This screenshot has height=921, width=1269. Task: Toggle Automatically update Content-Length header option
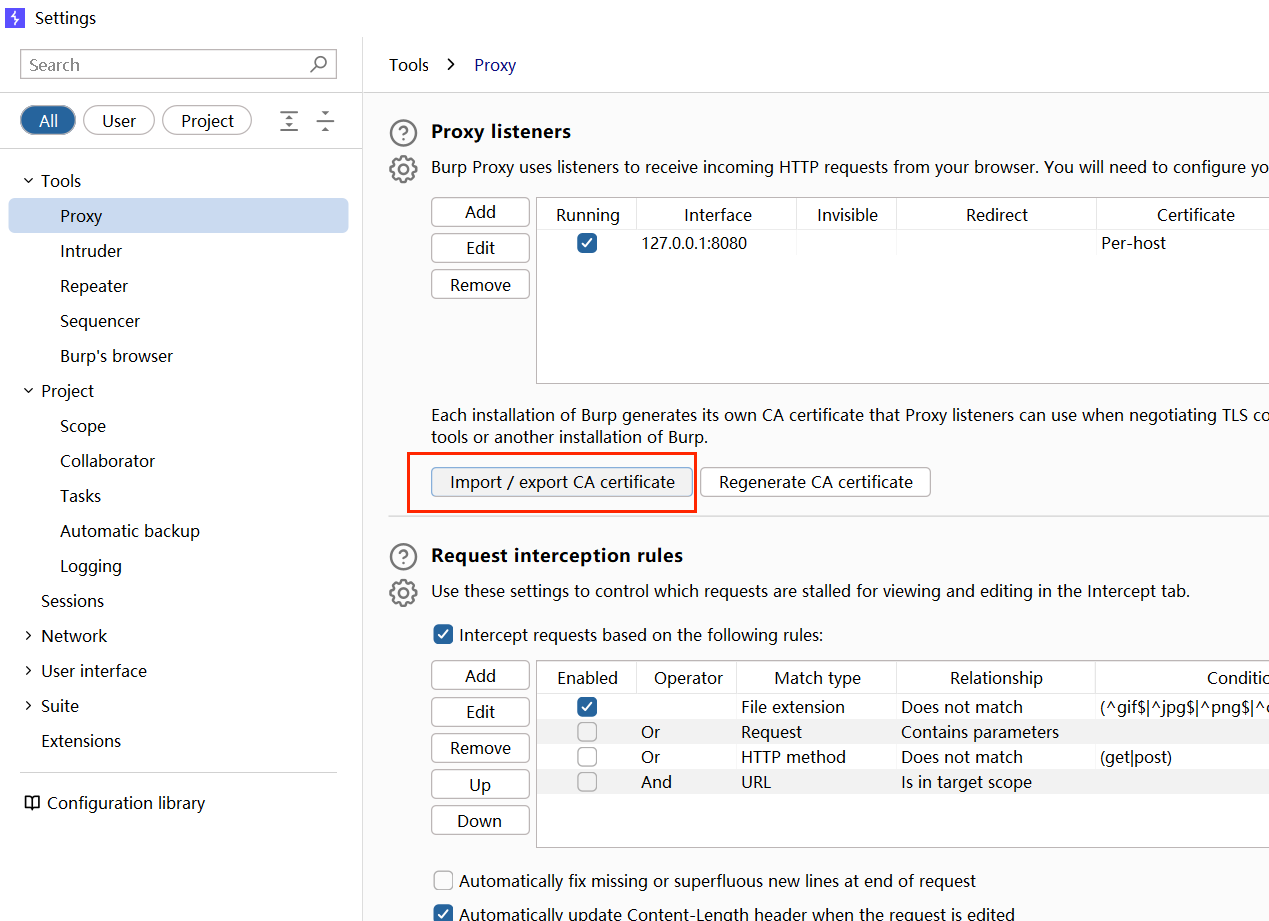(x=443, y=913)
